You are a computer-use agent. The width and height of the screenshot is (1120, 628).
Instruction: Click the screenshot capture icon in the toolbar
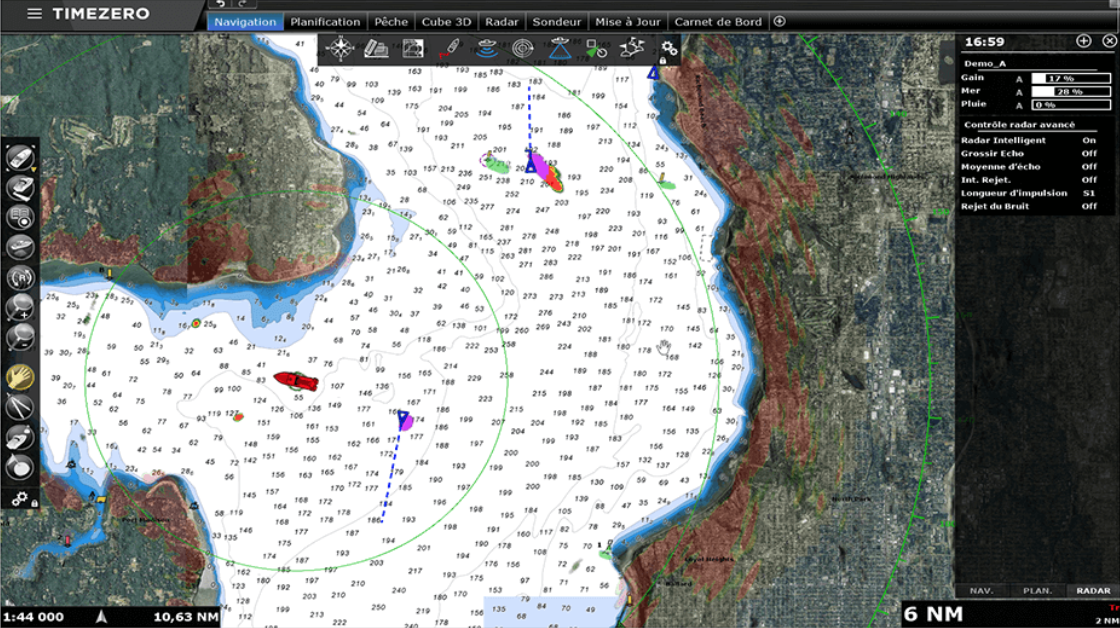point(413,47)
